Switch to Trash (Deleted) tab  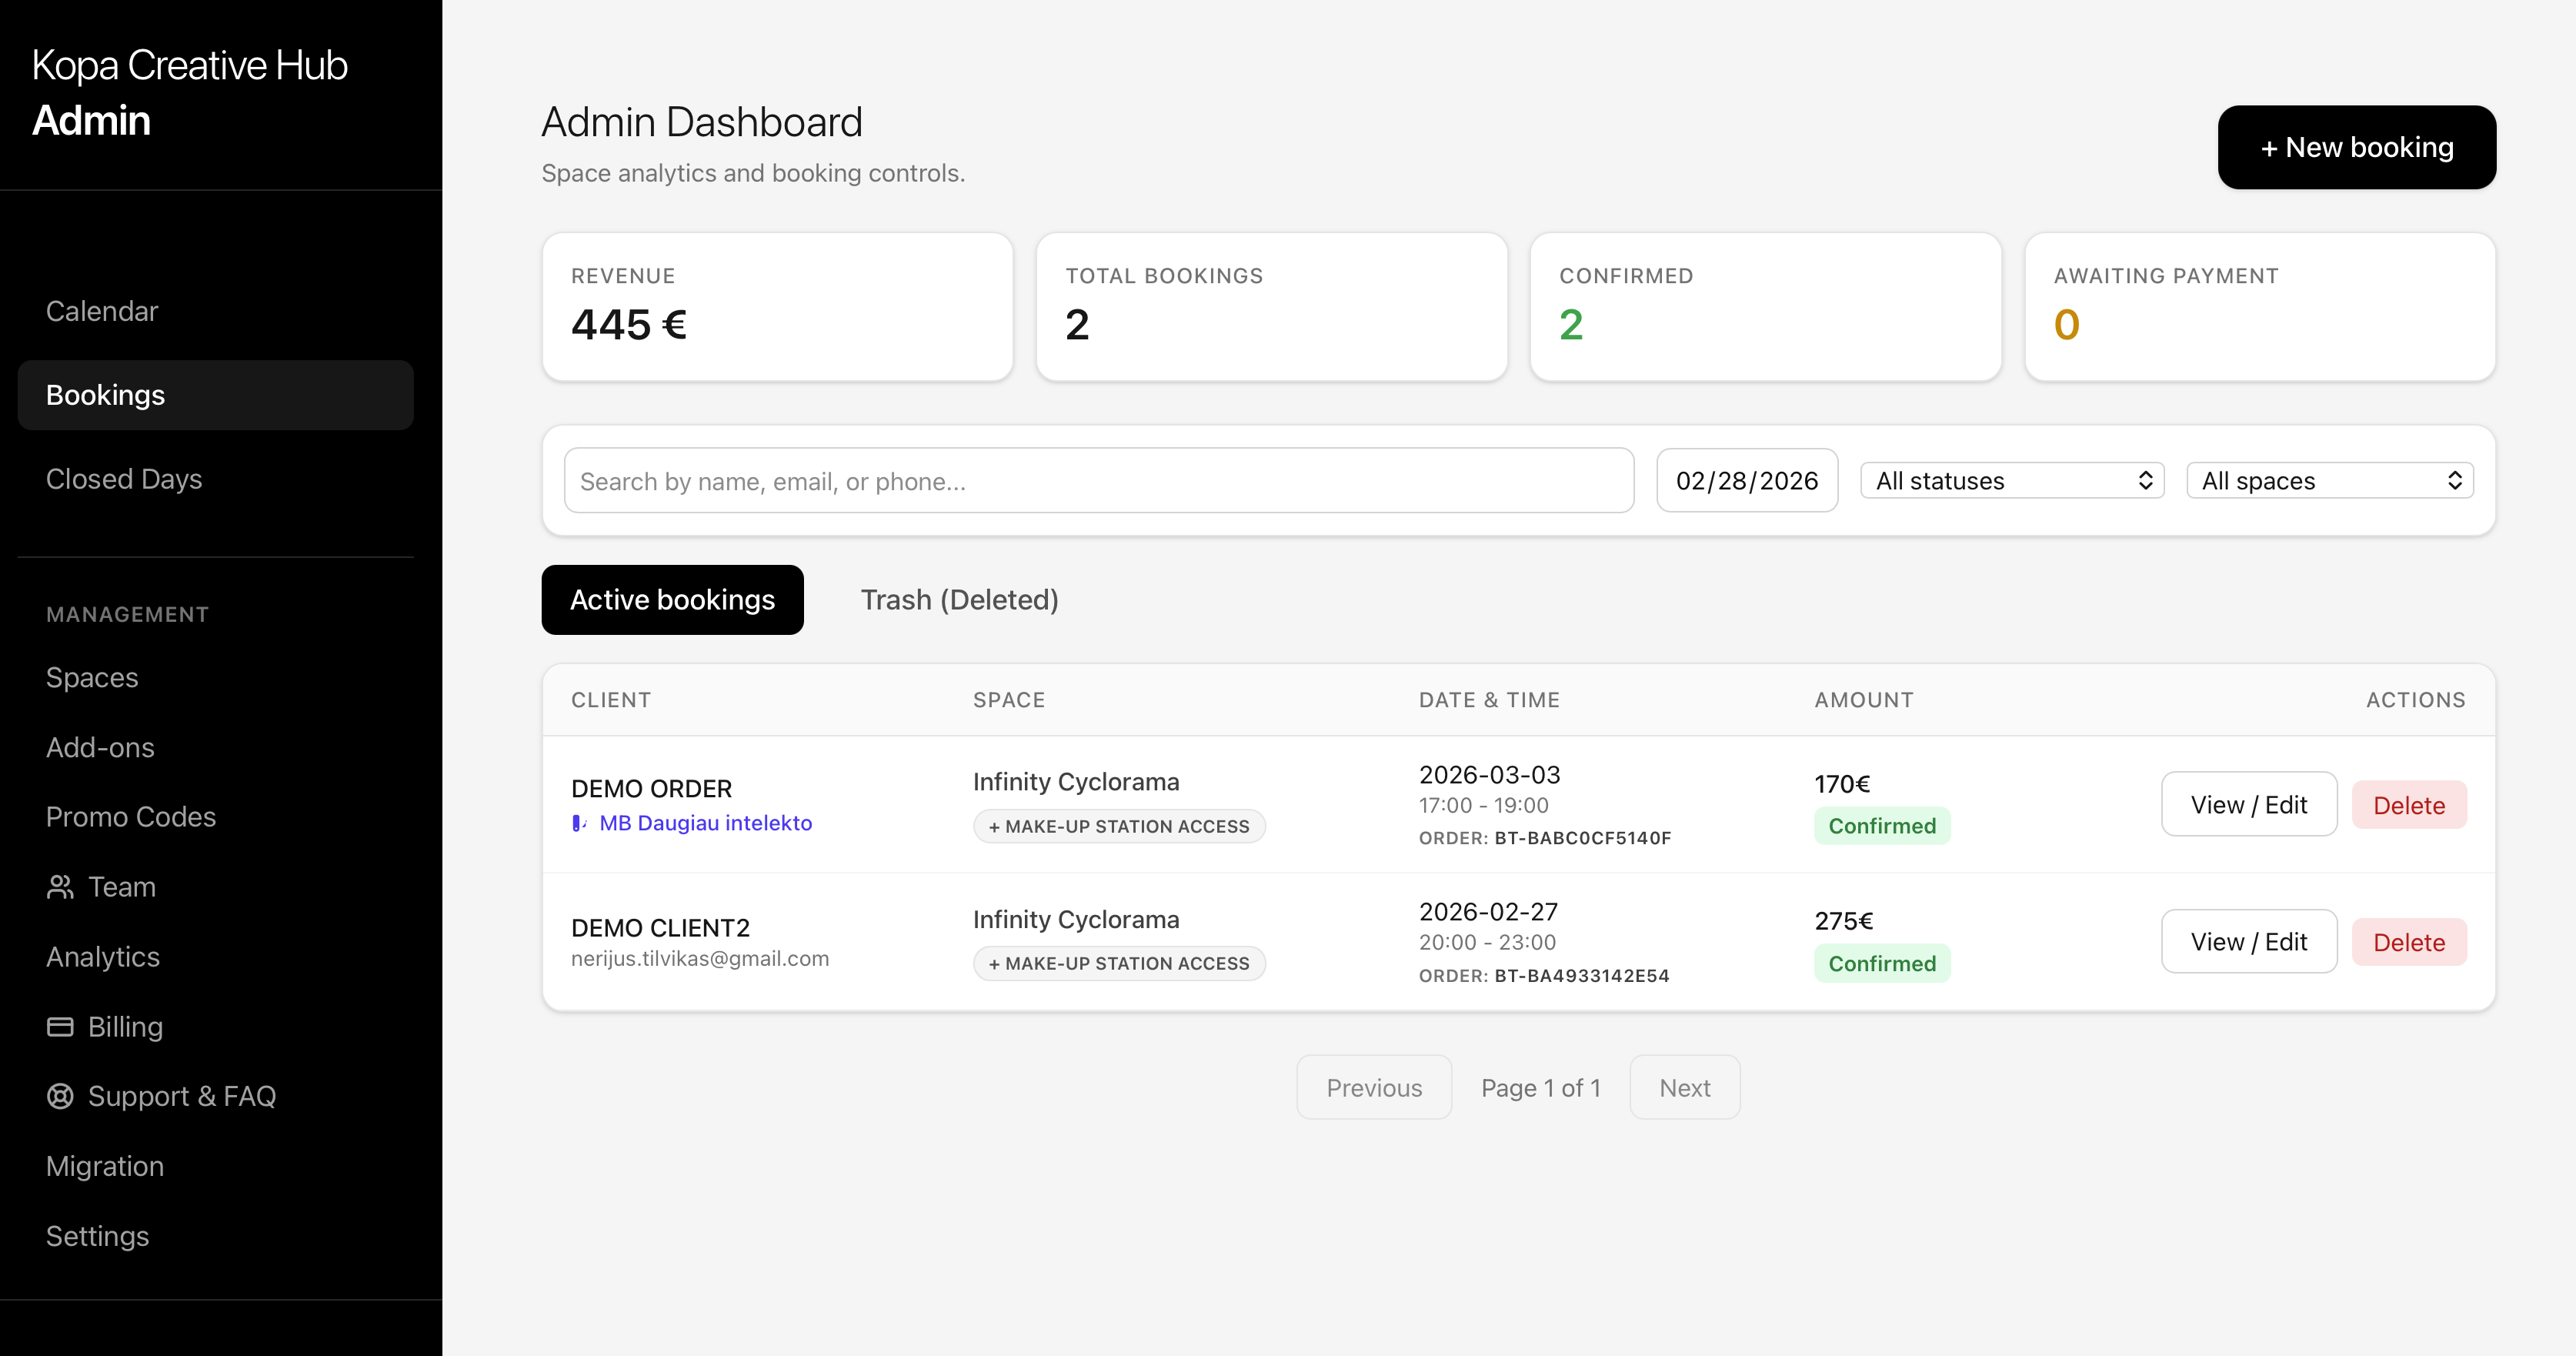tap(959, 600)
